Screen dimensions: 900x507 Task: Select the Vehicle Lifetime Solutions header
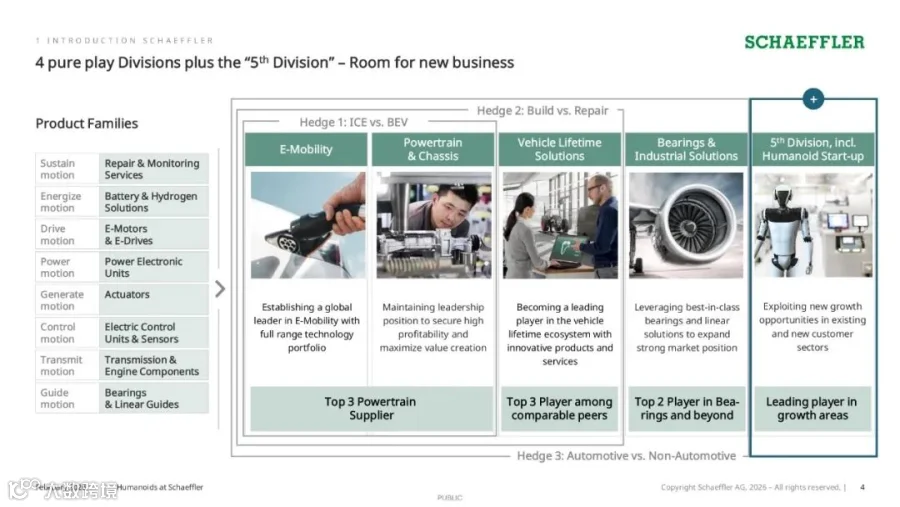(x=560, y=149)
